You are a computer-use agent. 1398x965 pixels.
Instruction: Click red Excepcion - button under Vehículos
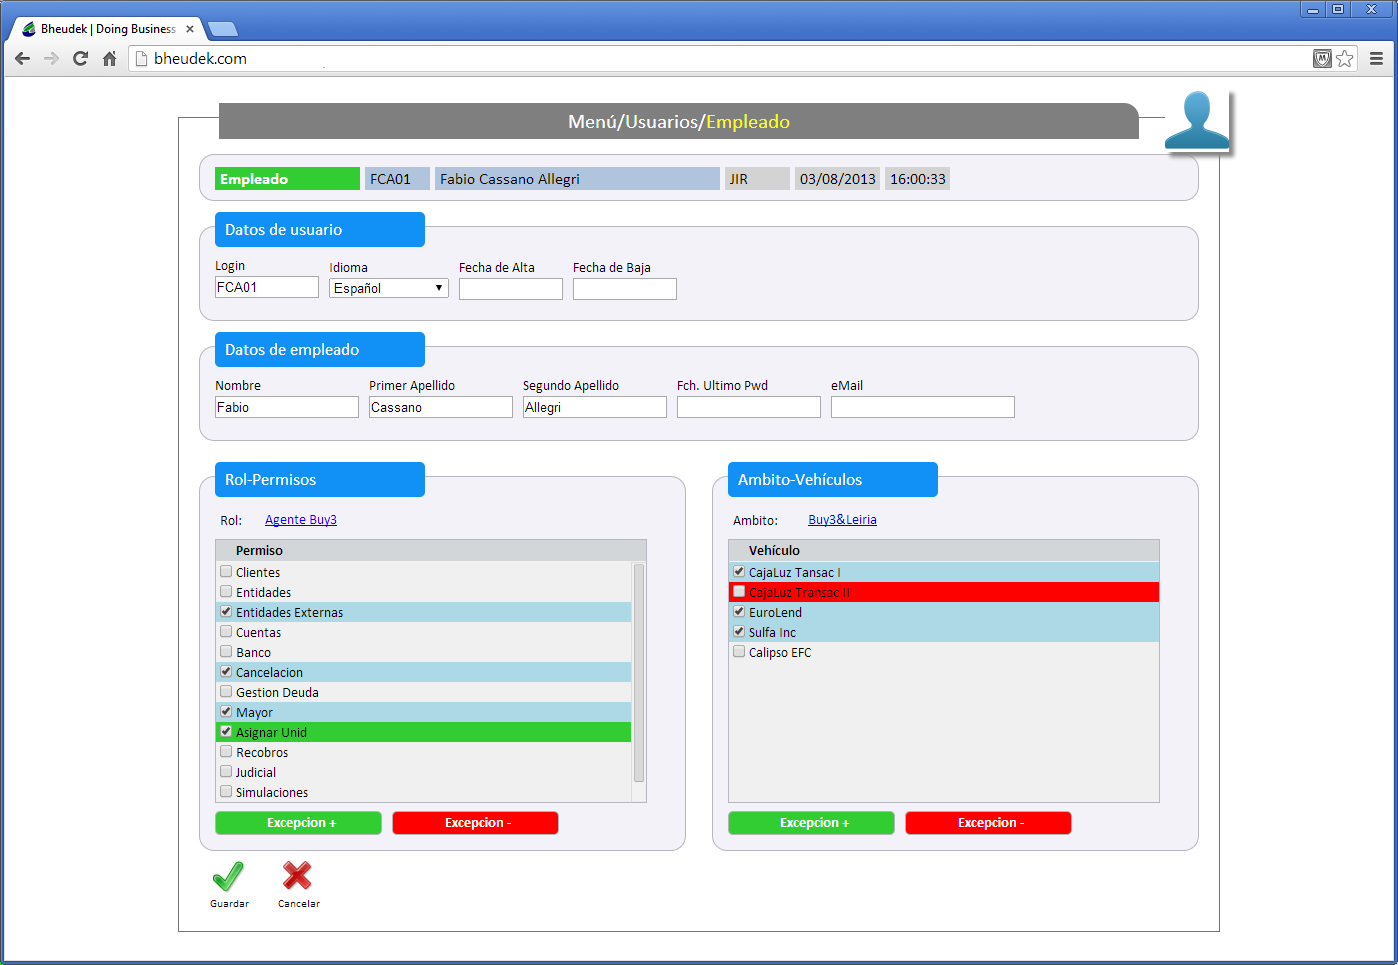[988, 823]
